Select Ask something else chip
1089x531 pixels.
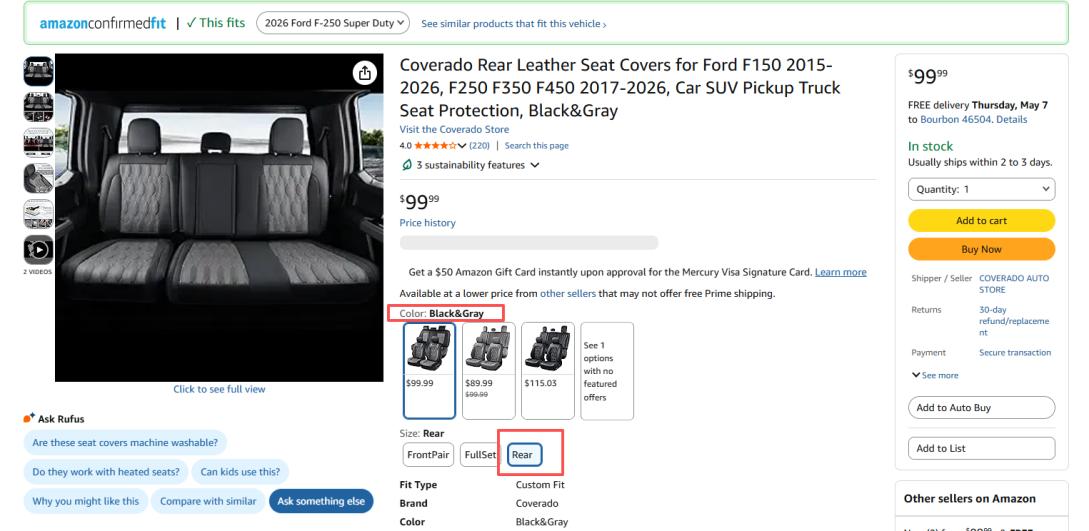pos(321,501)
